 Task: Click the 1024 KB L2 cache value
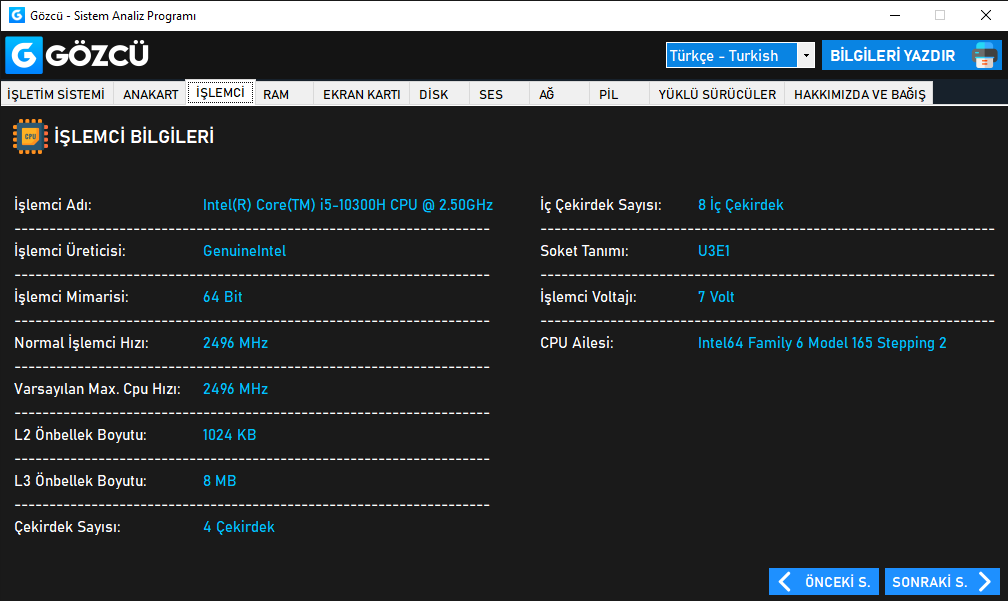(230, 435)
